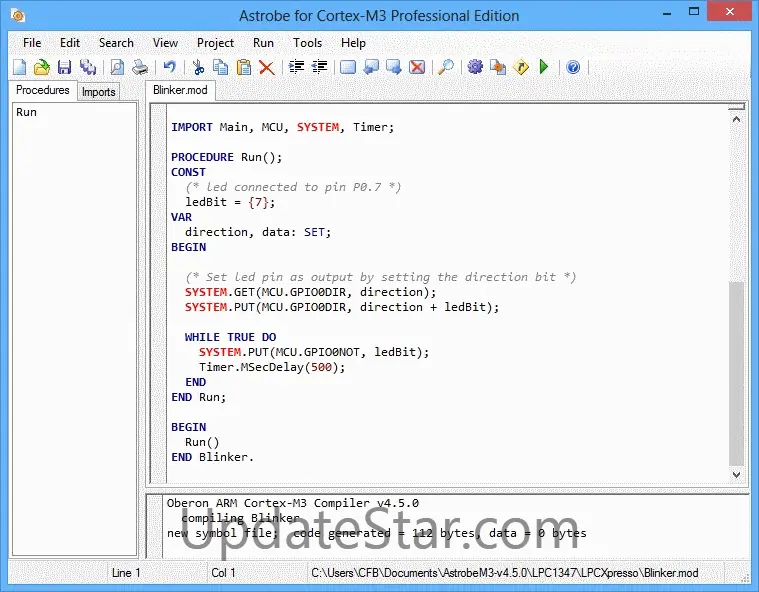Image resolution: width=759 pixels, height=592 pixels.
Task: Close the window using red-crossed window icon
Action: (417, 67)
